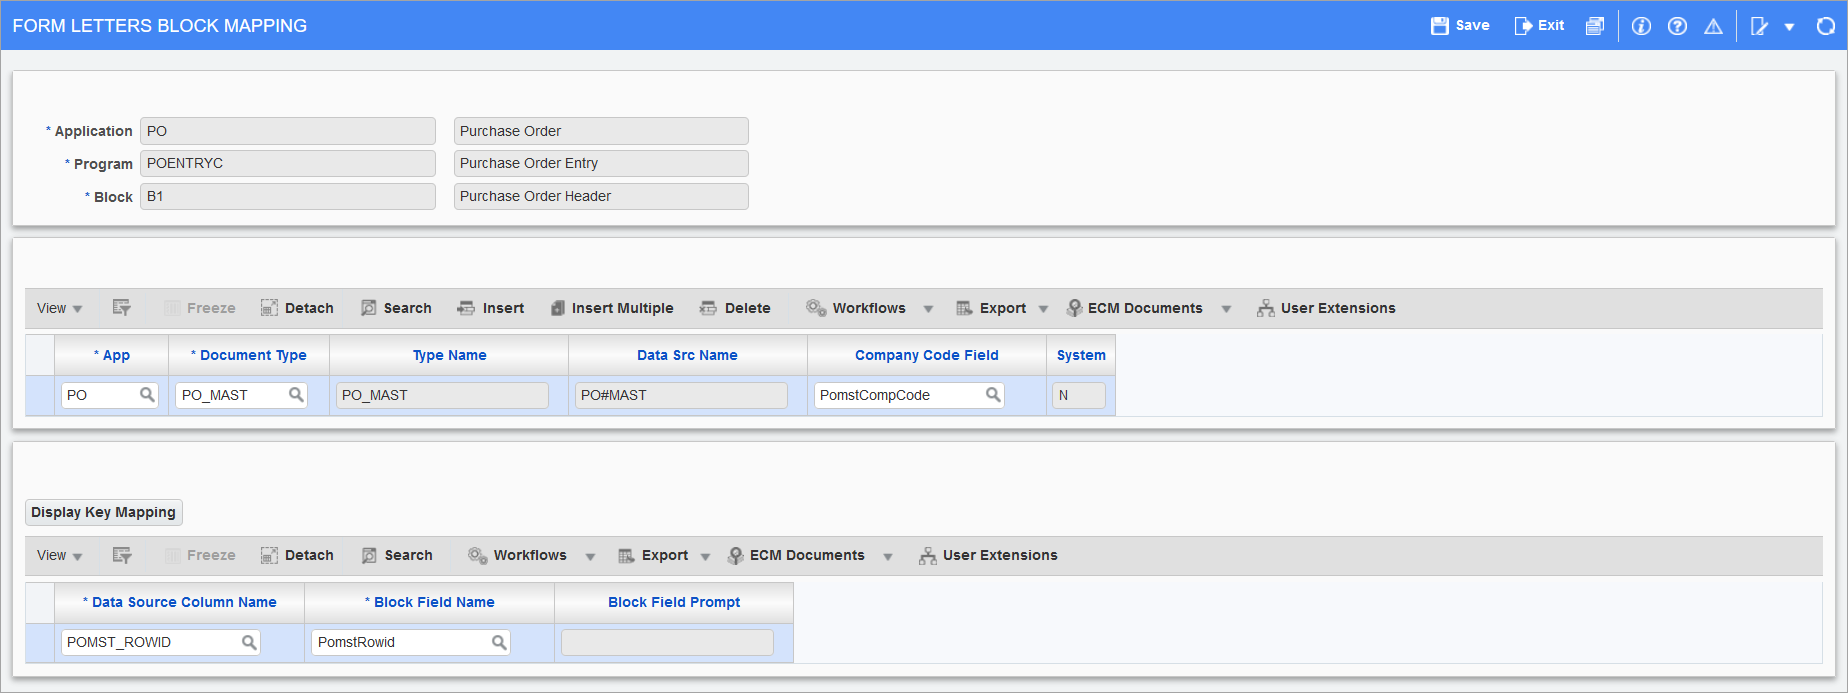Delete the selected PO_MAST row
This screenshot has height=693, width=1848.
coord(735,308)
